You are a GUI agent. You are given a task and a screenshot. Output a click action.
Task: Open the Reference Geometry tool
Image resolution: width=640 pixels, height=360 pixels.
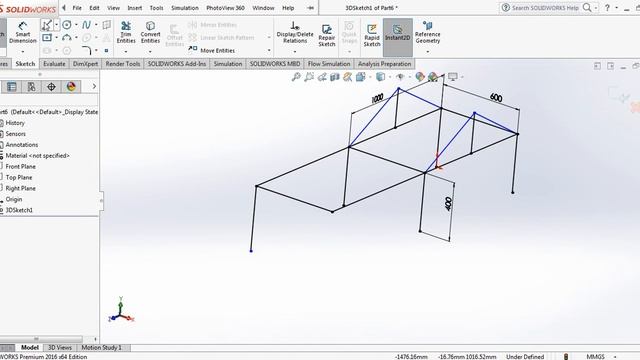coord(428,32)
